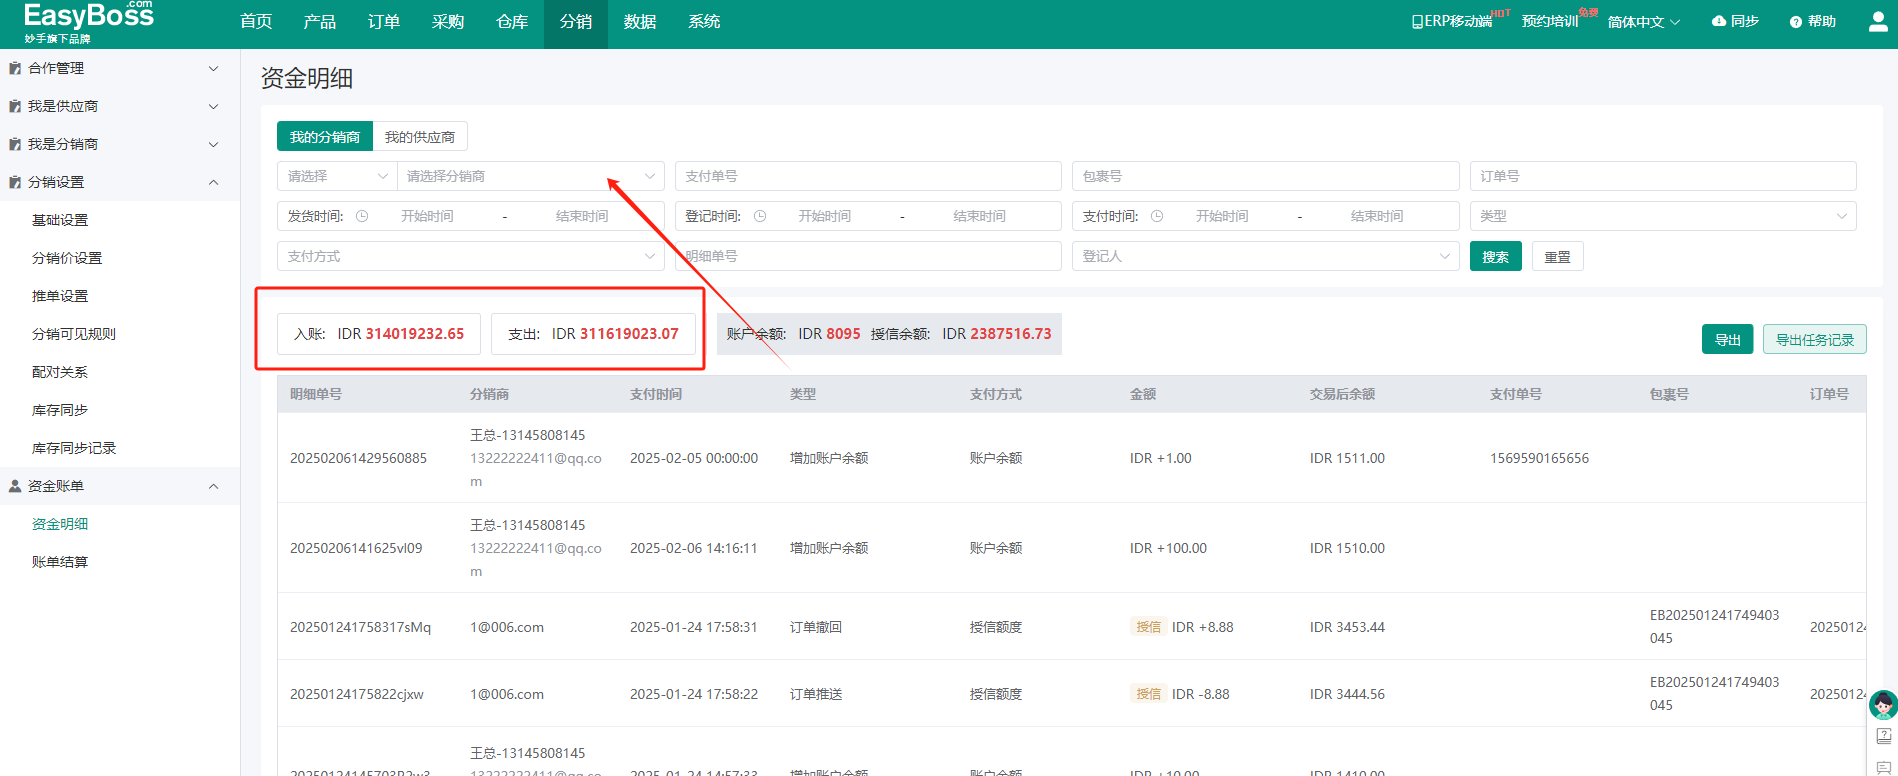Screen dimensions: 1898x776
Task: Click the 支付单号 input field
Action: [867, 176]
